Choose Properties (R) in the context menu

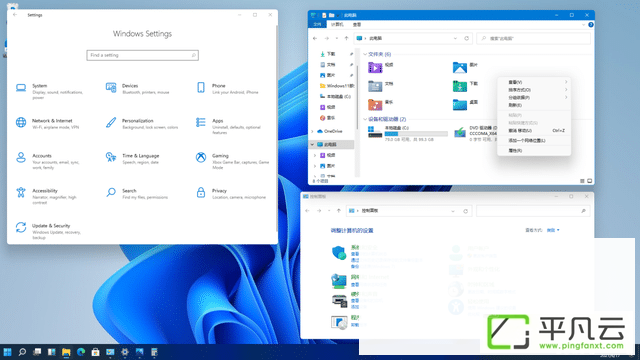[533, 151]
